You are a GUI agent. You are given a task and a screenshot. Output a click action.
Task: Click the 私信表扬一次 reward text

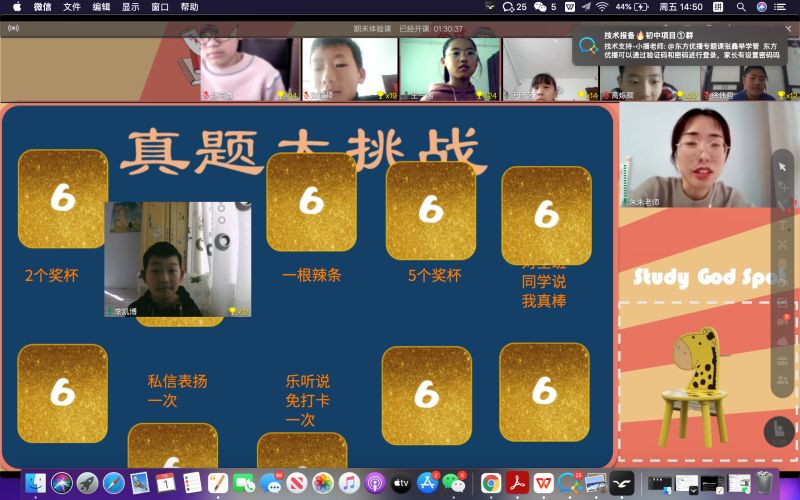[x=177, y=391]
